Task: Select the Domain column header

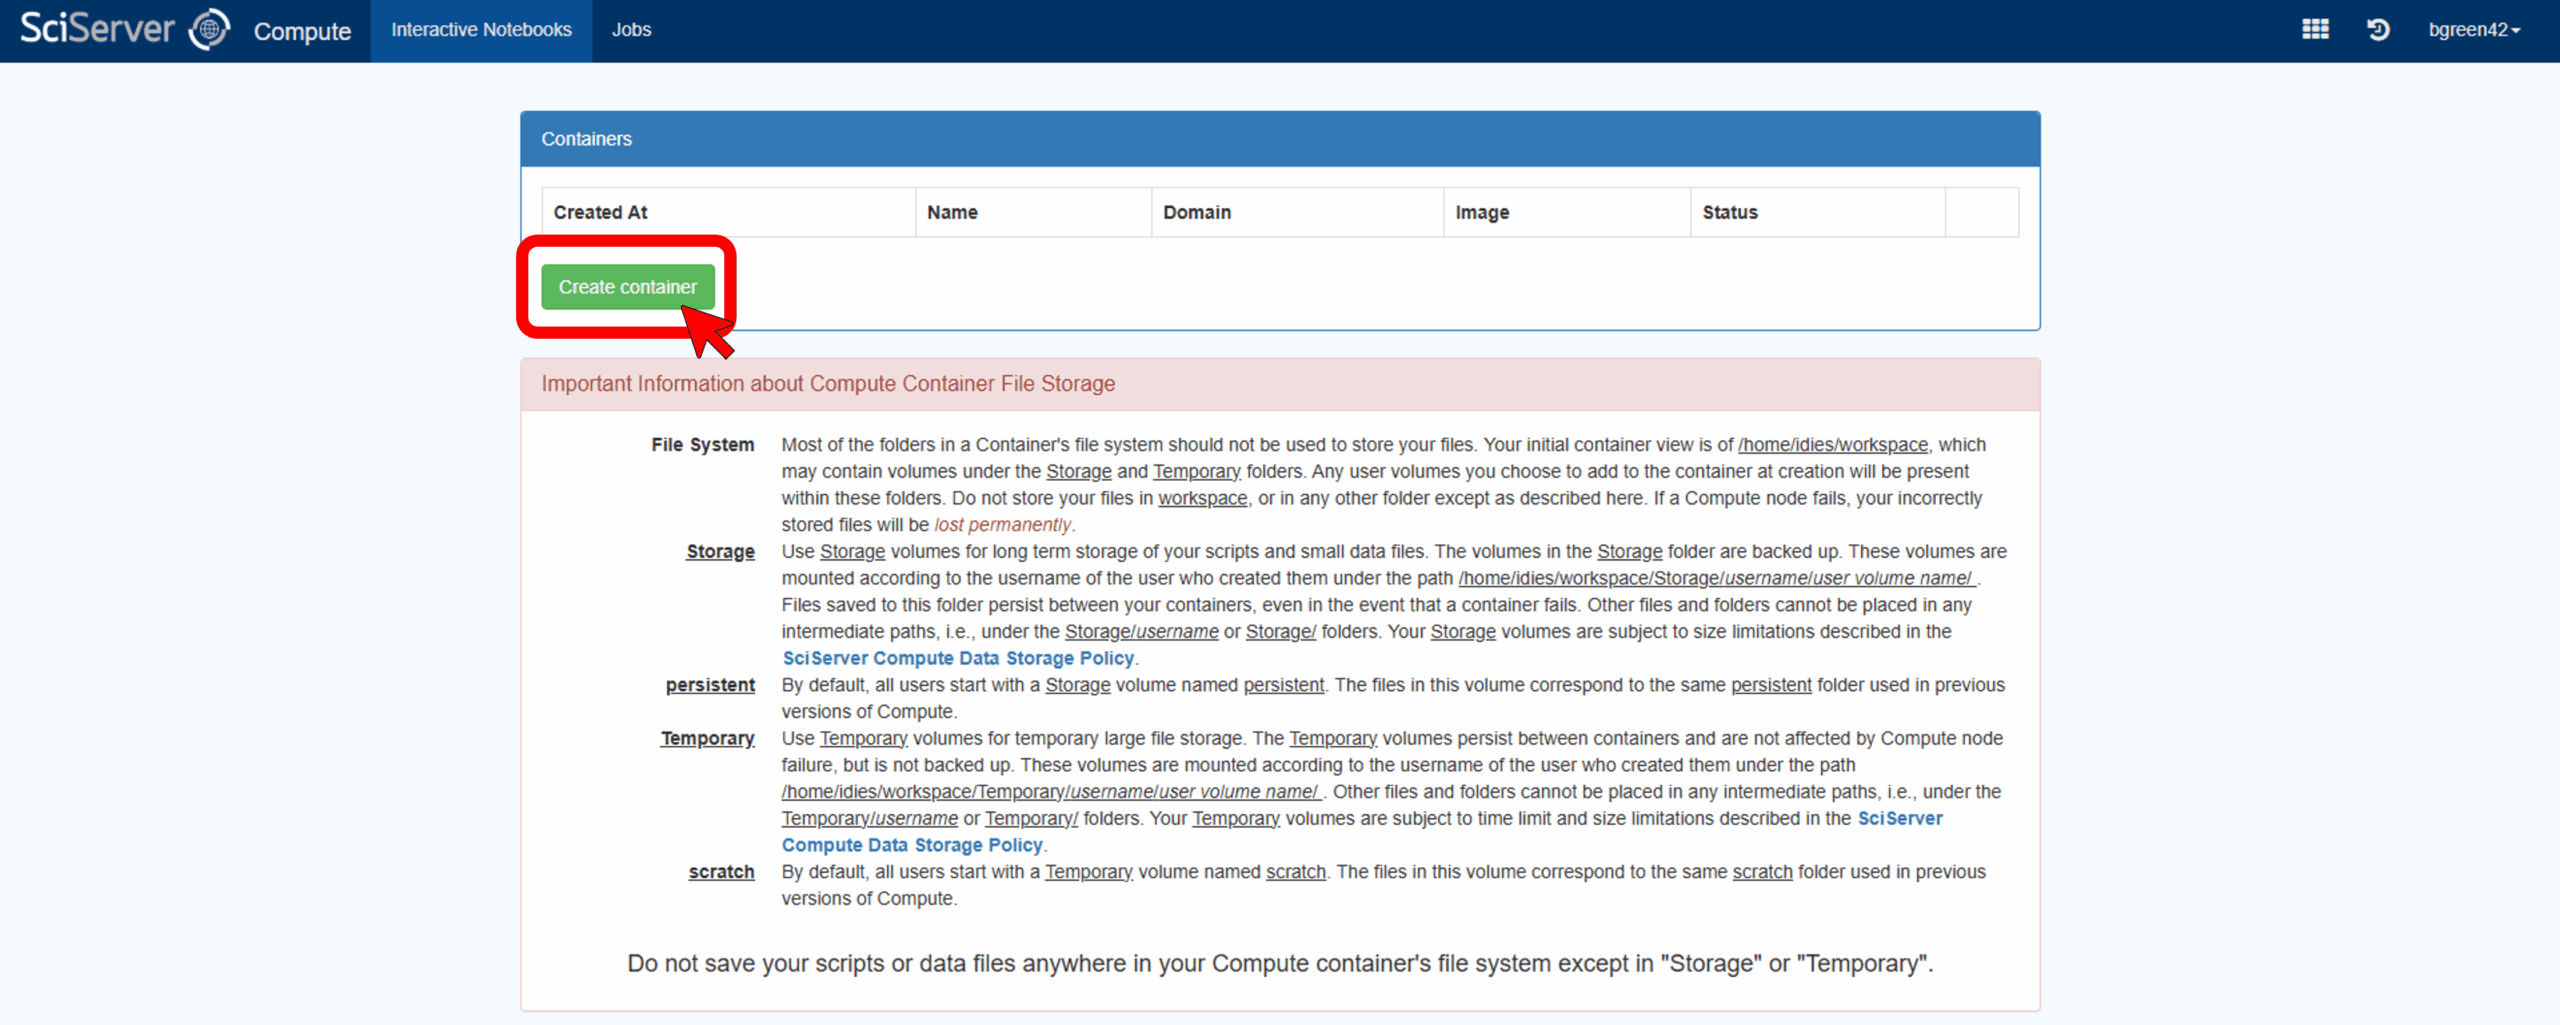Action: [1196, 212]
